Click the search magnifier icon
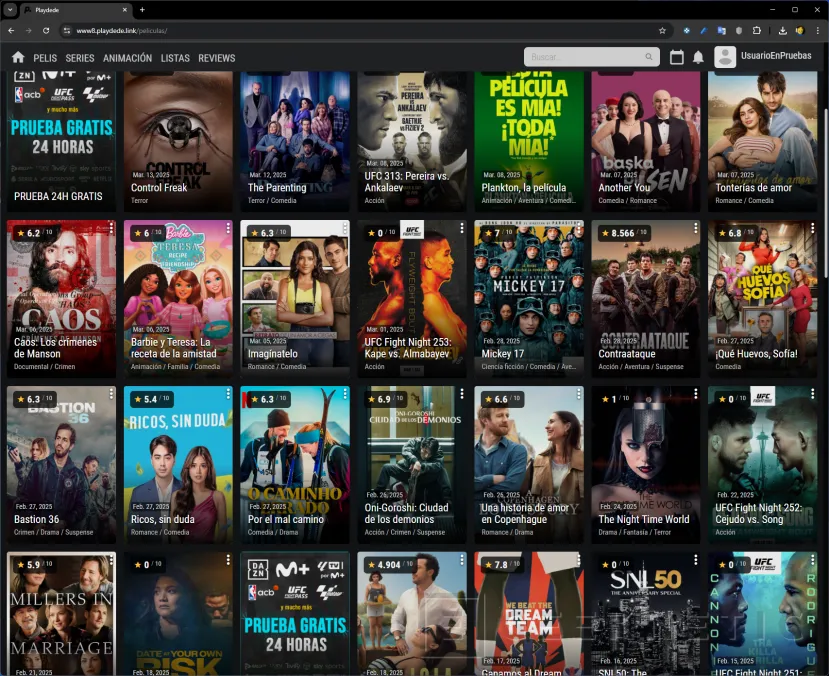 tap(649, 57)
